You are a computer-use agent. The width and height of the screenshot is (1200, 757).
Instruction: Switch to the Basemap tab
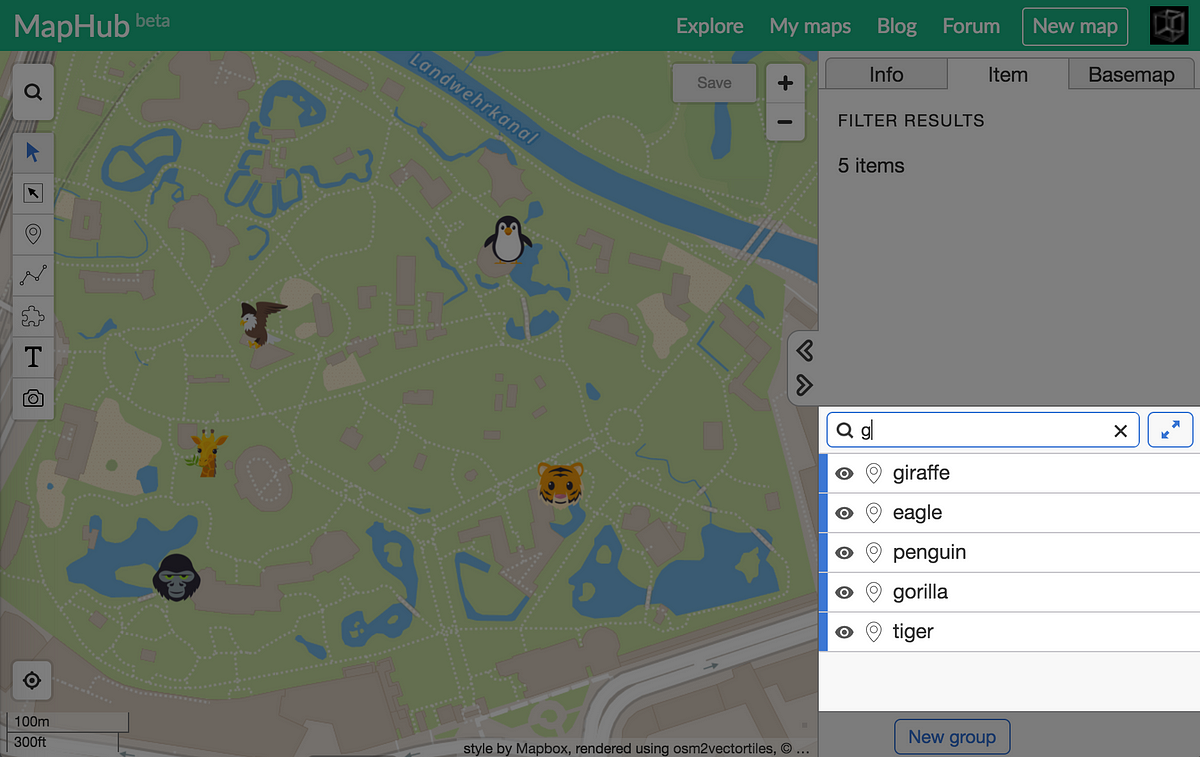point(1131,73)
